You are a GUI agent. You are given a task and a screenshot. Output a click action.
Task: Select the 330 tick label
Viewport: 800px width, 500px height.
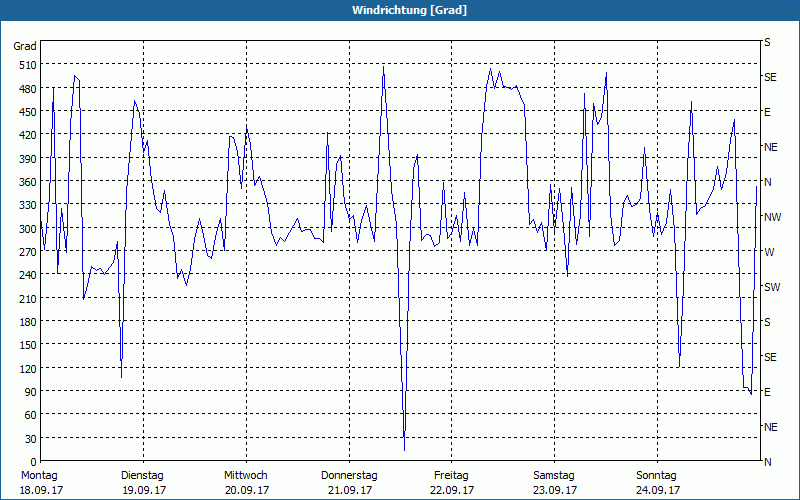coord(28,205)
